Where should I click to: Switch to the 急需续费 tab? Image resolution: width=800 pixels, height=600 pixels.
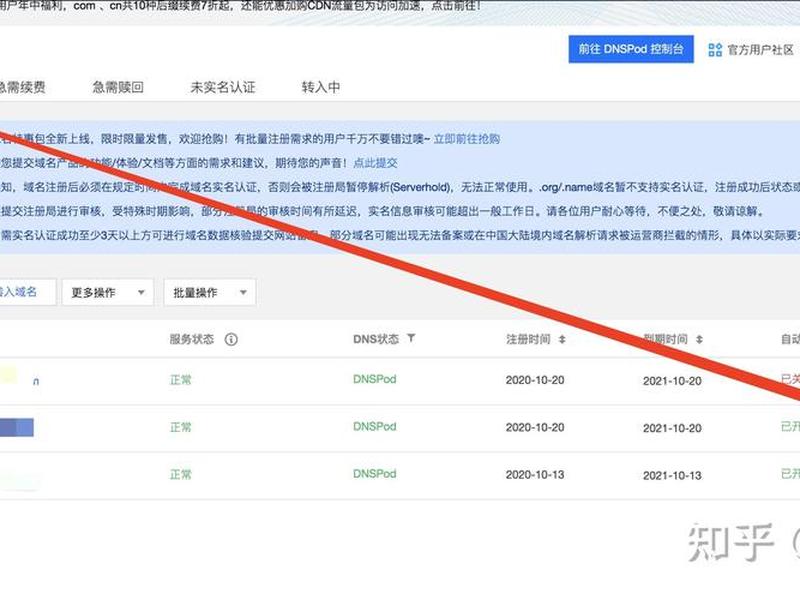coord(22,87)
